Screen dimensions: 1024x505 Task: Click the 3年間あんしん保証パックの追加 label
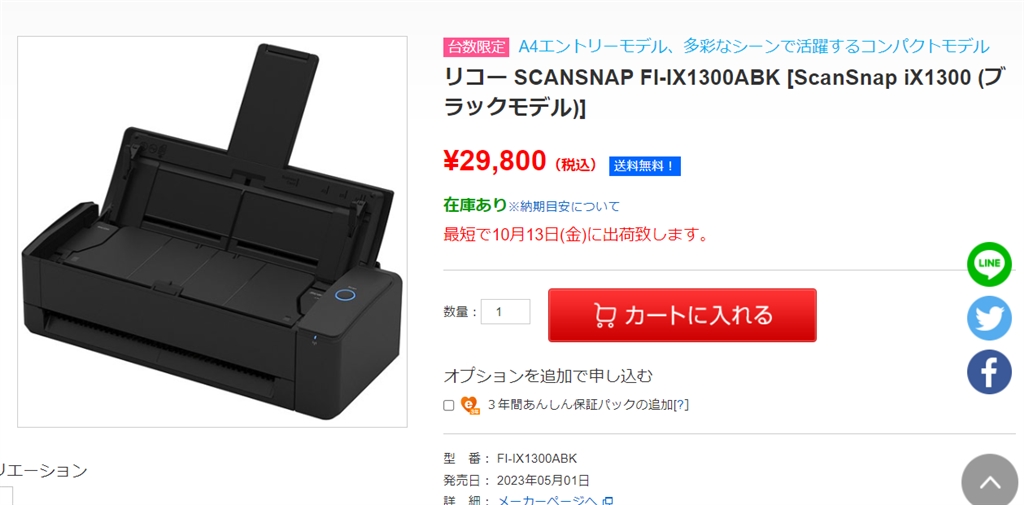tap(580, 405)
